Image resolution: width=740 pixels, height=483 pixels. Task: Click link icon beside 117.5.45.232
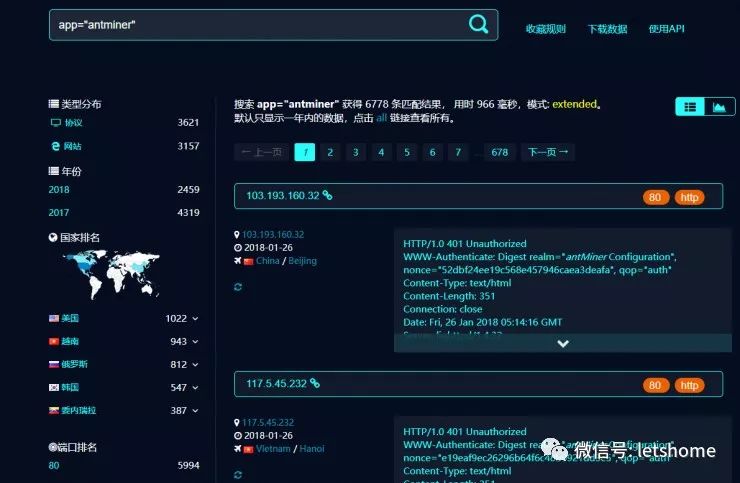tap(315, 383)
